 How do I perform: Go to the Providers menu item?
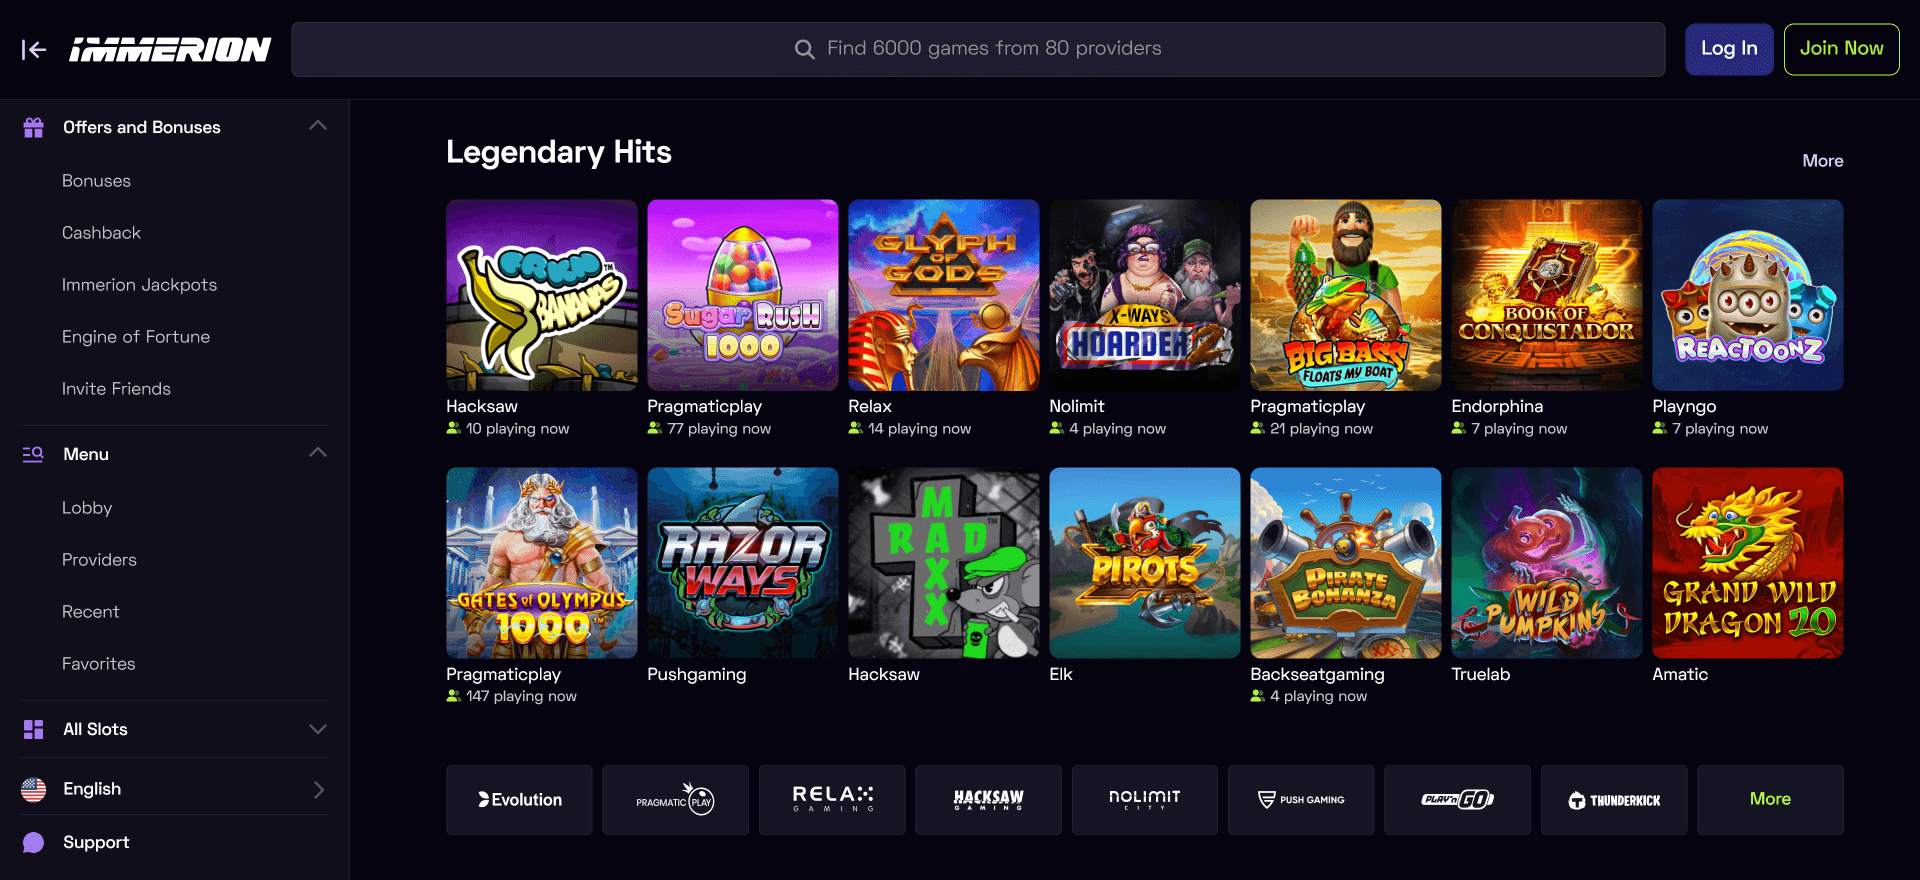(99, 560)
